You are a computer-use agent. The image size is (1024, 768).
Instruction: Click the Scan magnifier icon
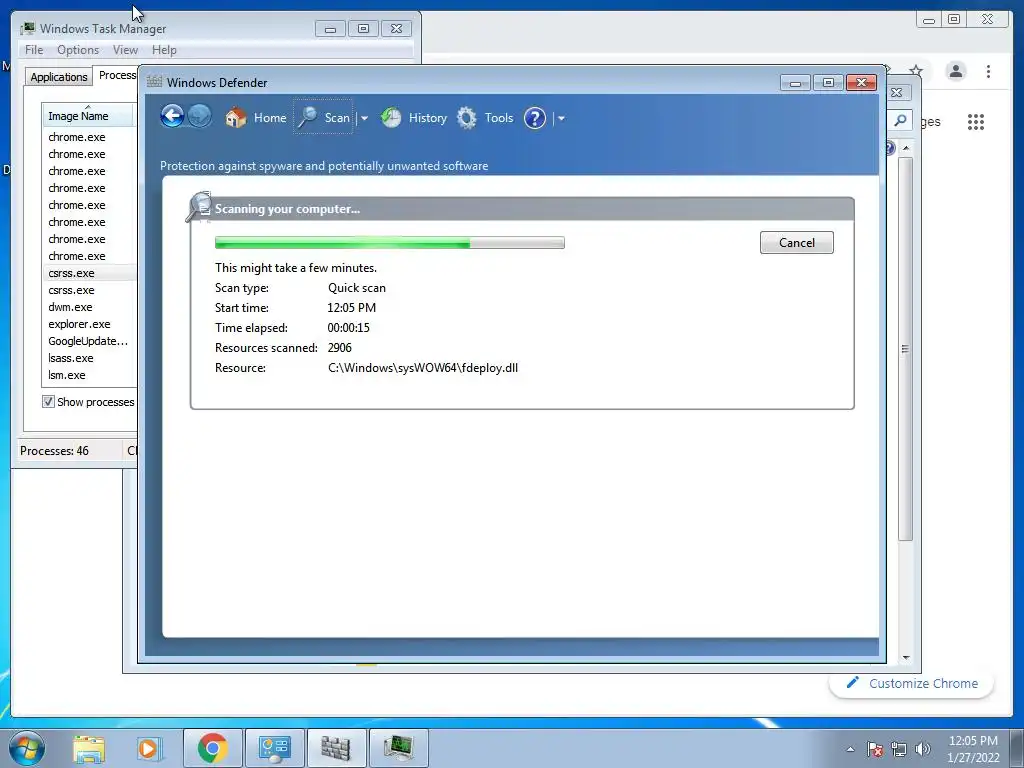point(307,118)
